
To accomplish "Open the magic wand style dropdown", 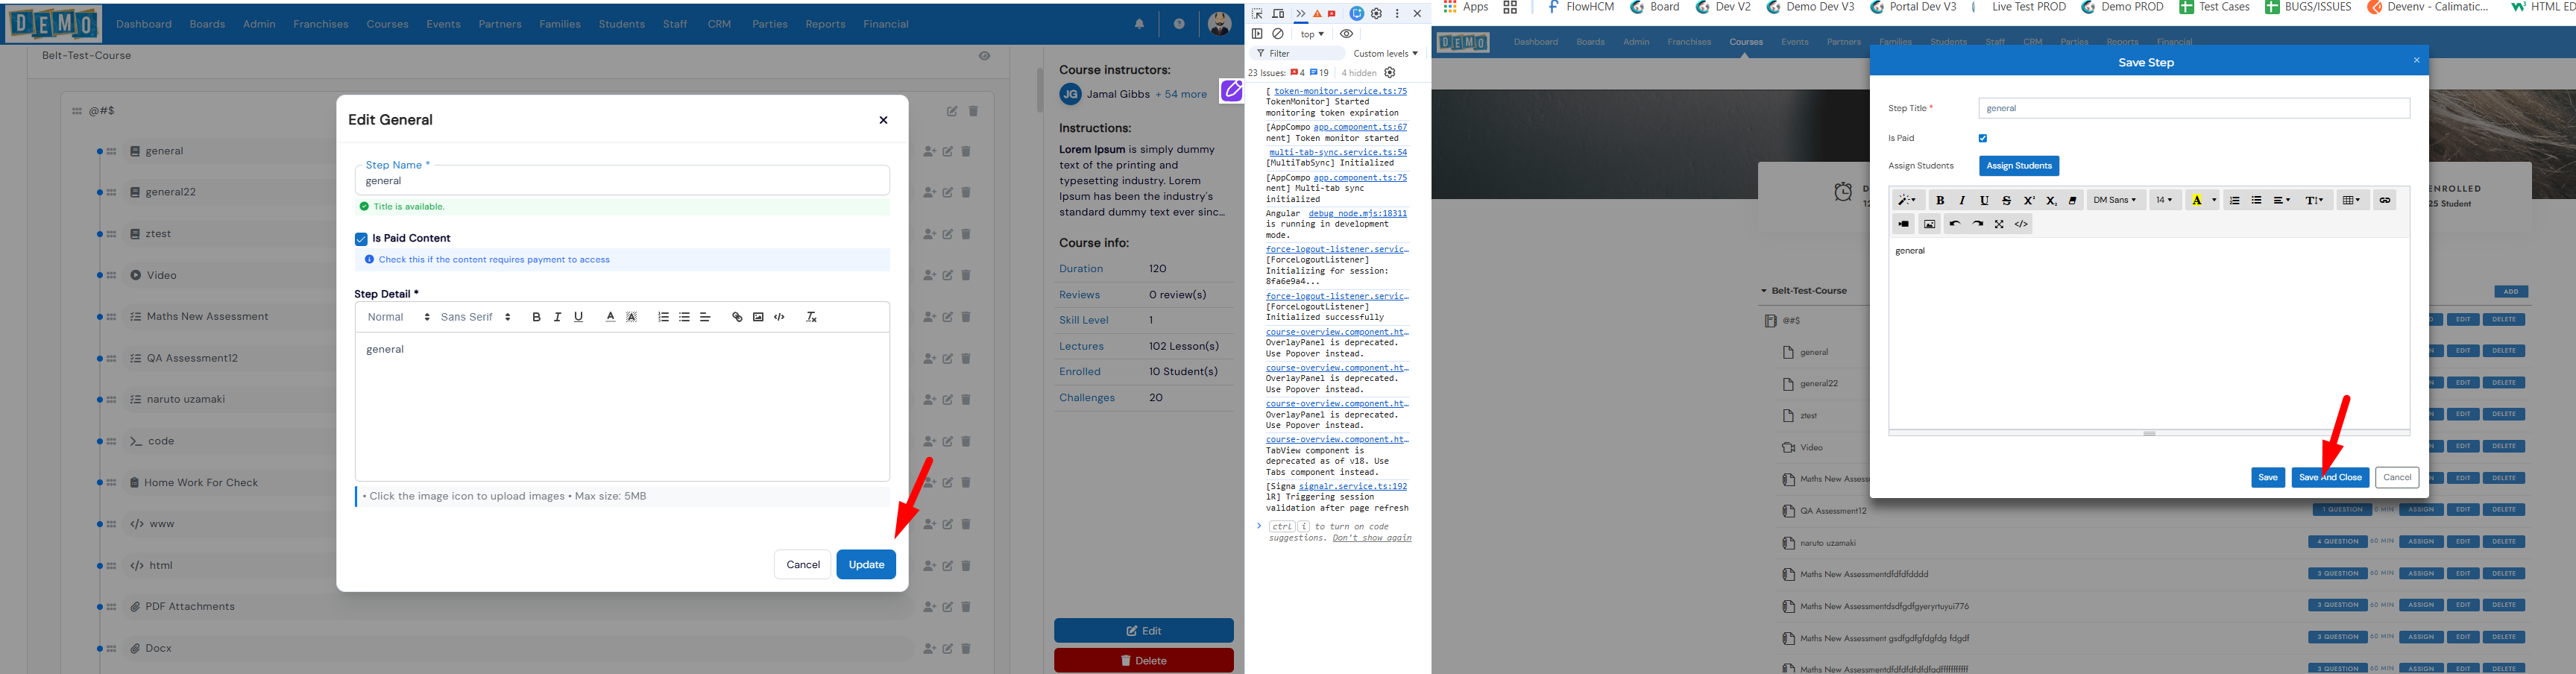I will 1908,200.
